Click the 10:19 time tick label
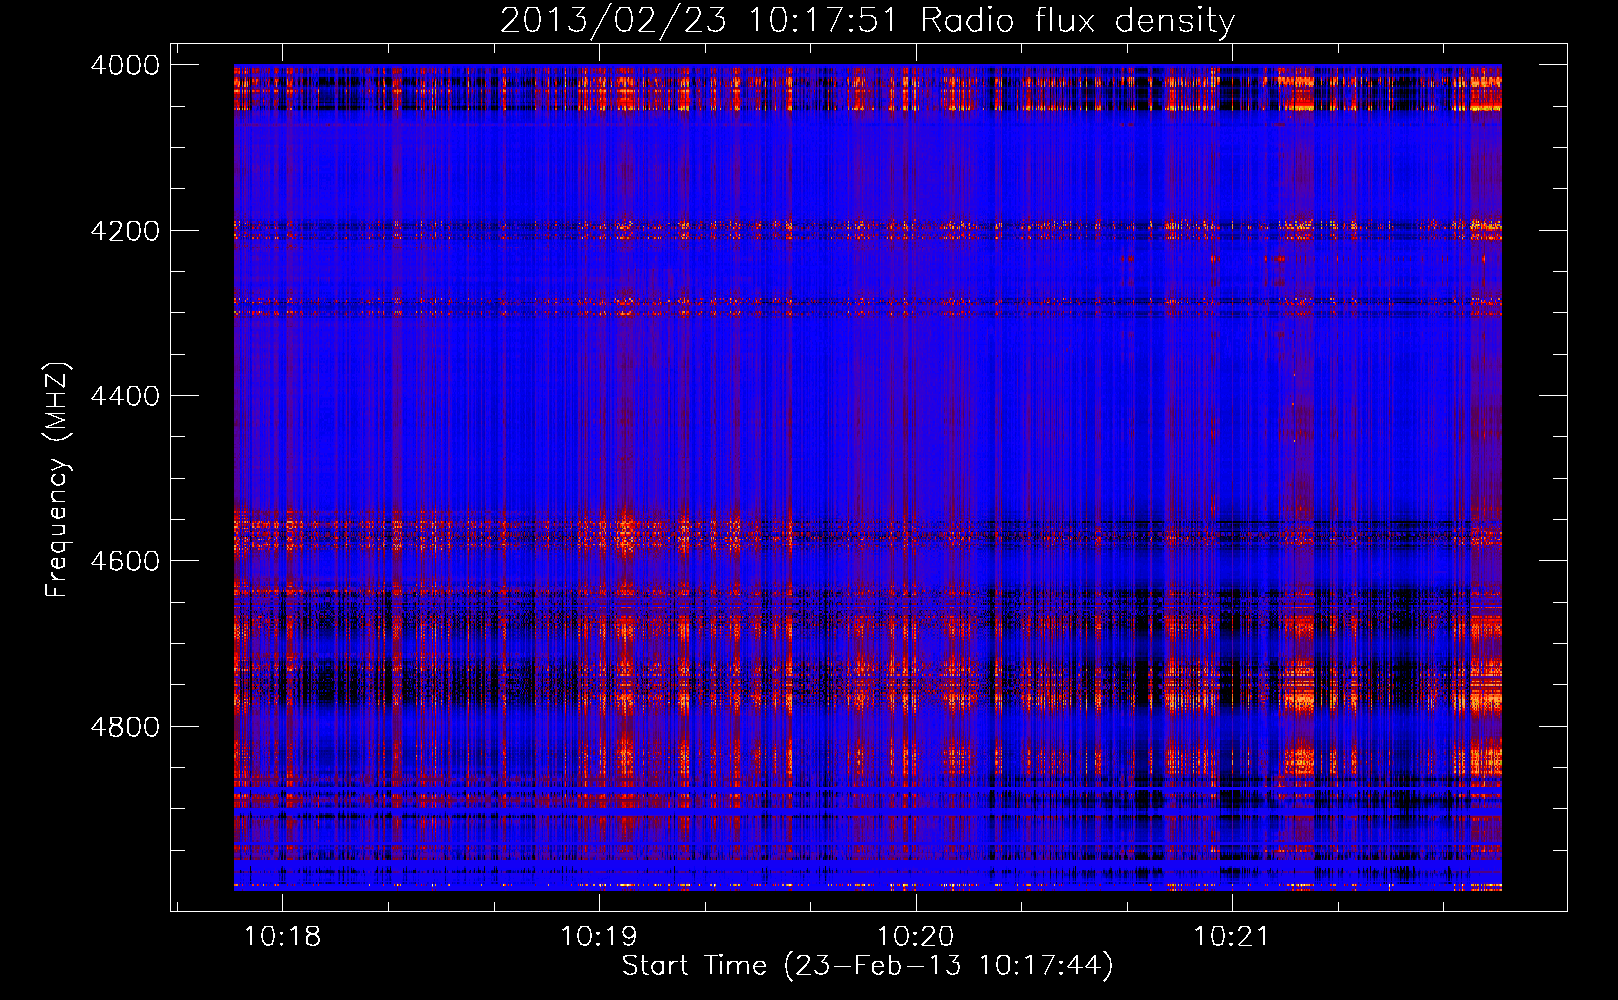 (599, 937)
